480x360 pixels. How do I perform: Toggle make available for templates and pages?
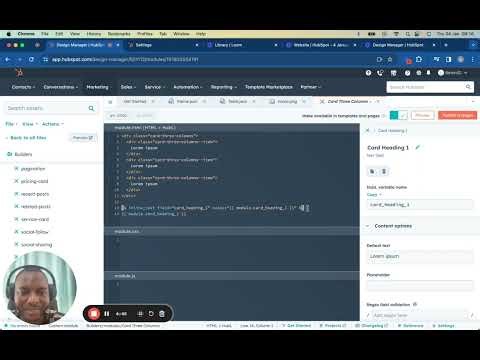(398, 116)
